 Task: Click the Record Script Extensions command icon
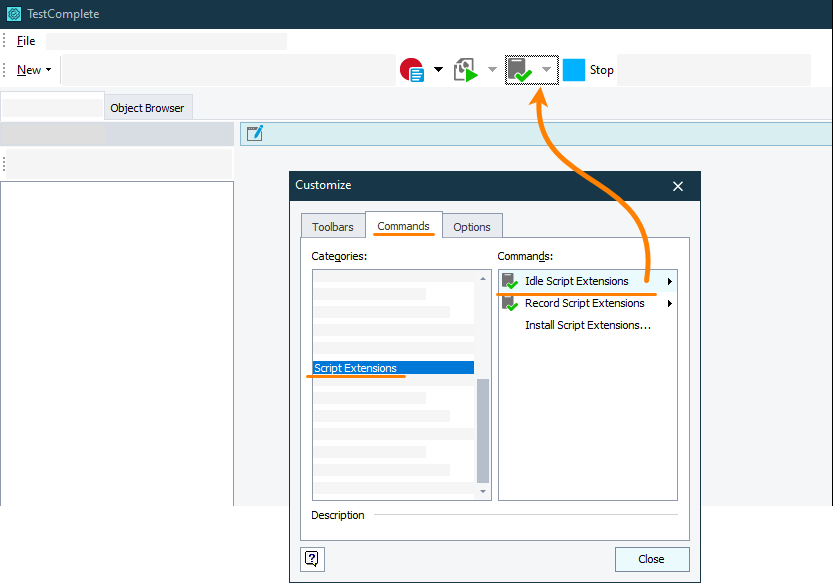tap(510, 302)
